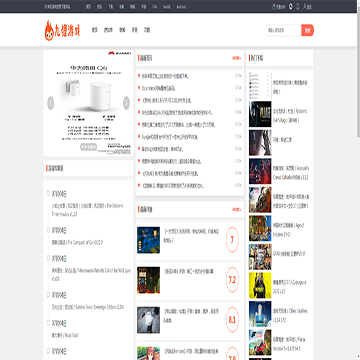Click the 九猩游戏 flame logo

[62, 30]
